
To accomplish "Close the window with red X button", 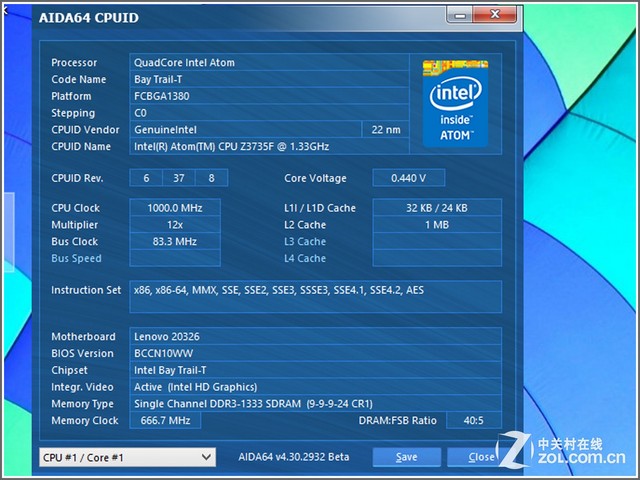I will click(x=495, y=15).
